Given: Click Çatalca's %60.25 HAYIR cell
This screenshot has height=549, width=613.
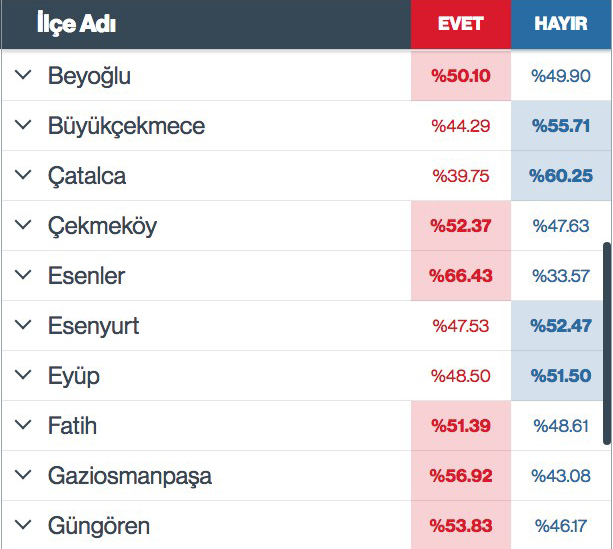Looking at the screenshot, I should [x=561, y=176].
